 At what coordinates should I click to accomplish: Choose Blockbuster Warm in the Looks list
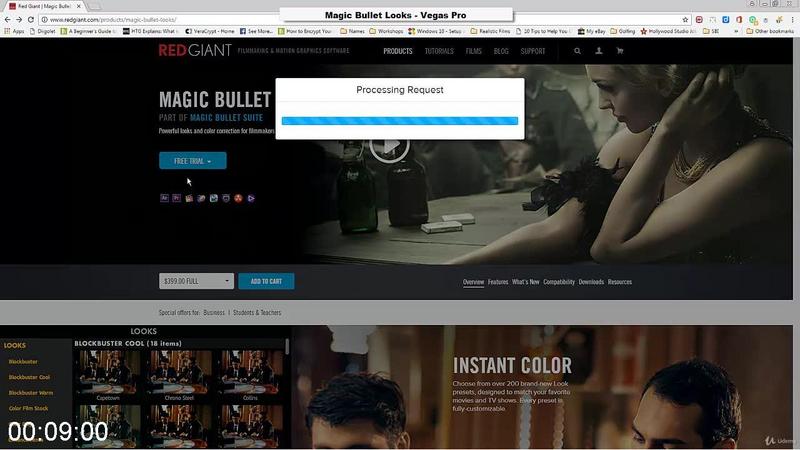tap(31, 392)
